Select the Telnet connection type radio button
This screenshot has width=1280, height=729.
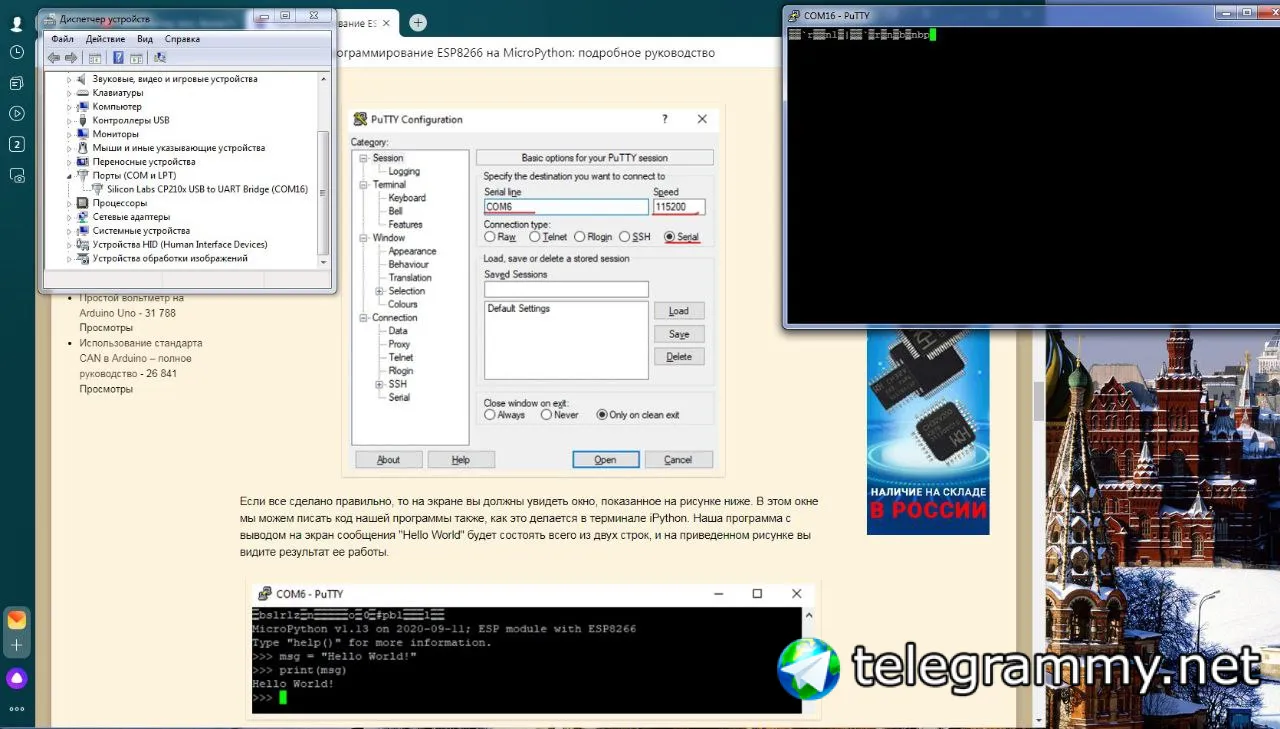point(535,237)
